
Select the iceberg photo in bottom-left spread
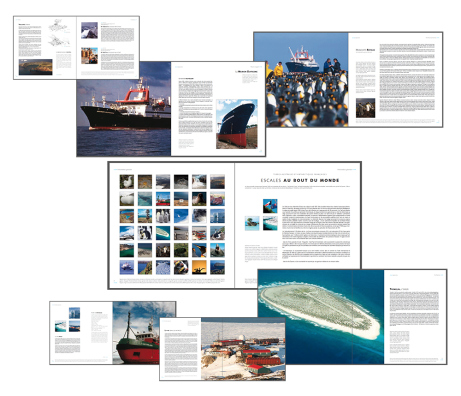[74, 313]
